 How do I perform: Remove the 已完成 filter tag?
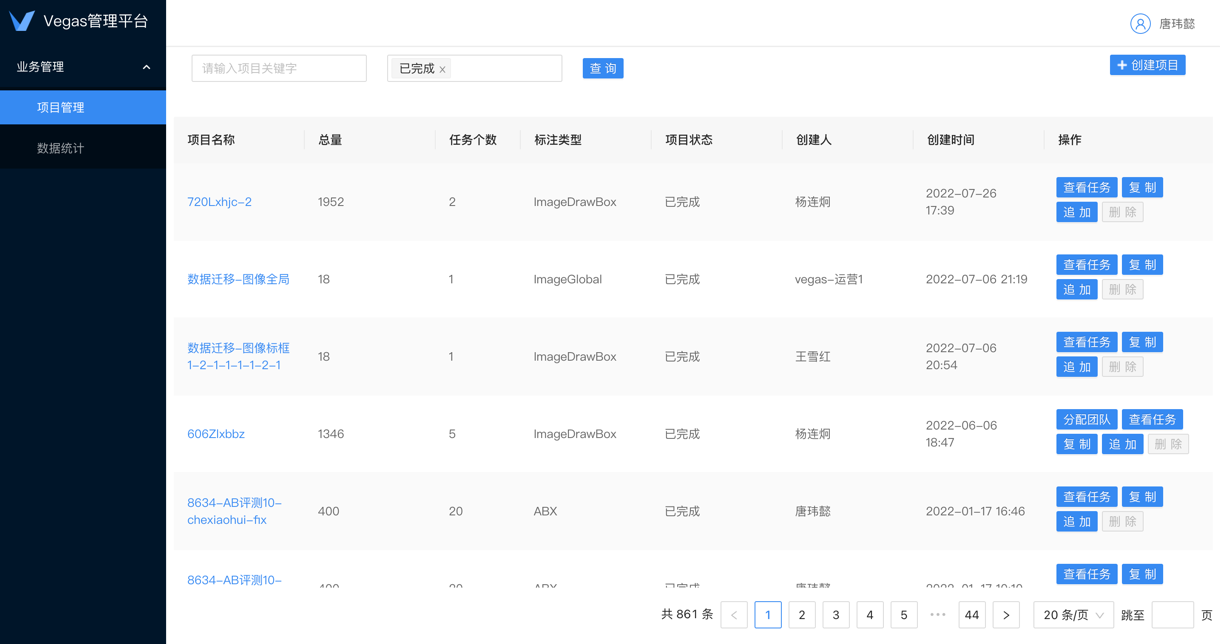click(442, 69)
